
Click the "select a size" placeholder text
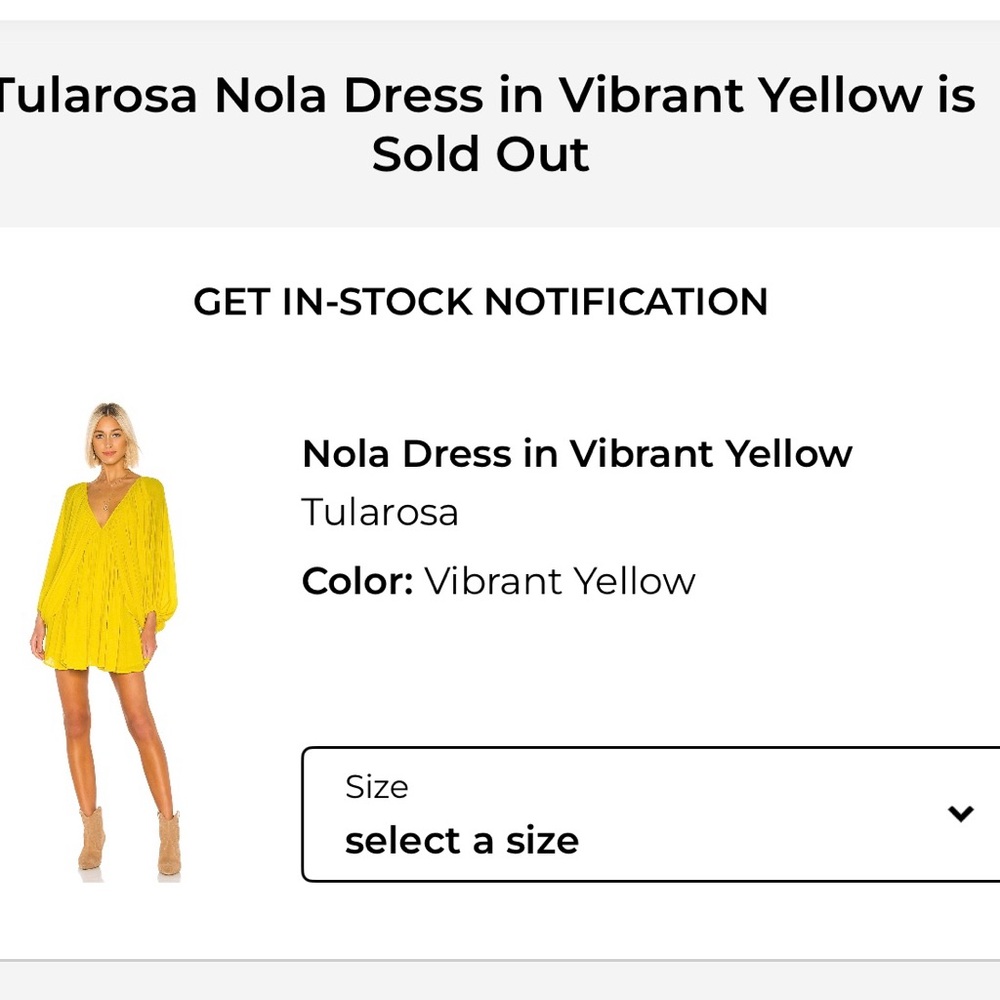coord(462,840)
